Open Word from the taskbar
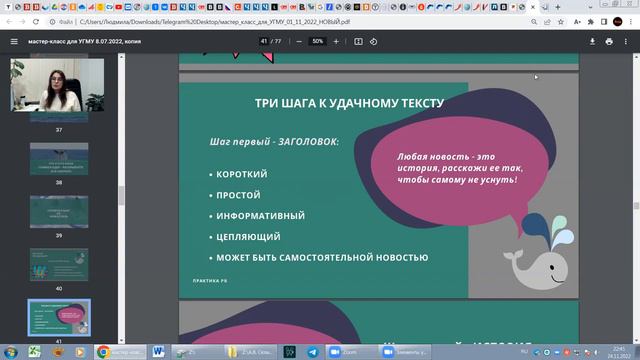Viewport: 640px width, 360px height. tap(158, 352)
